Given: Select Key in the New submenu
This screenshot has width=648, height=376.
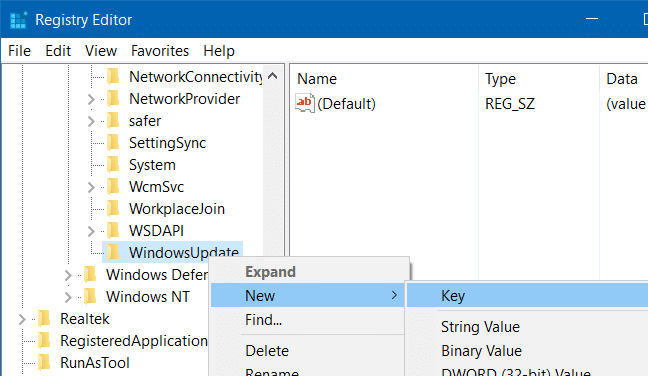Looking at the screenshot, I should pyautogui.click(x=527, y=295).
